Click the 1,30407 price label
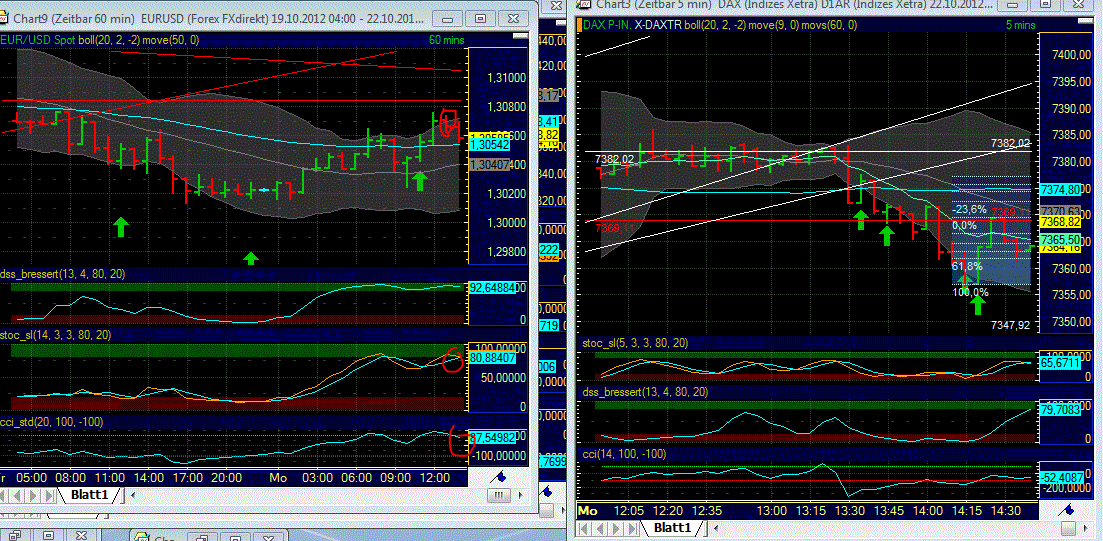The height and width of the screenshot is (541, 1103). (x=489, y=165)
